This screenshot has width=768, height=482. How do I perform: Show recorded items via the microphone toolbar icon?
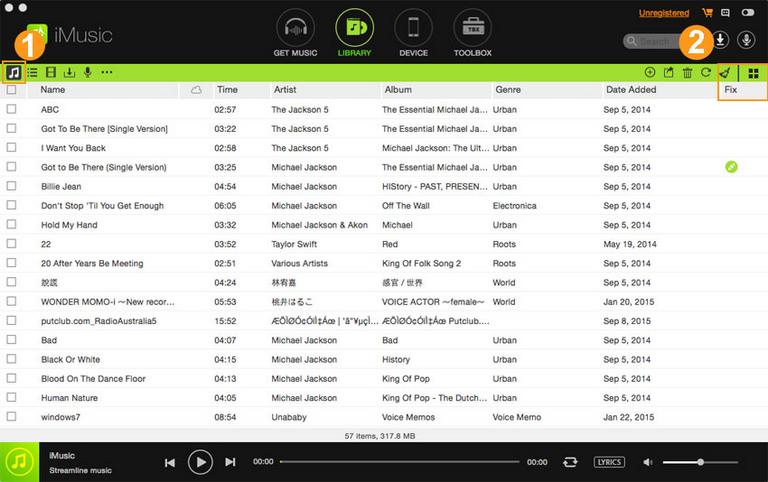(x=88, y=72)
